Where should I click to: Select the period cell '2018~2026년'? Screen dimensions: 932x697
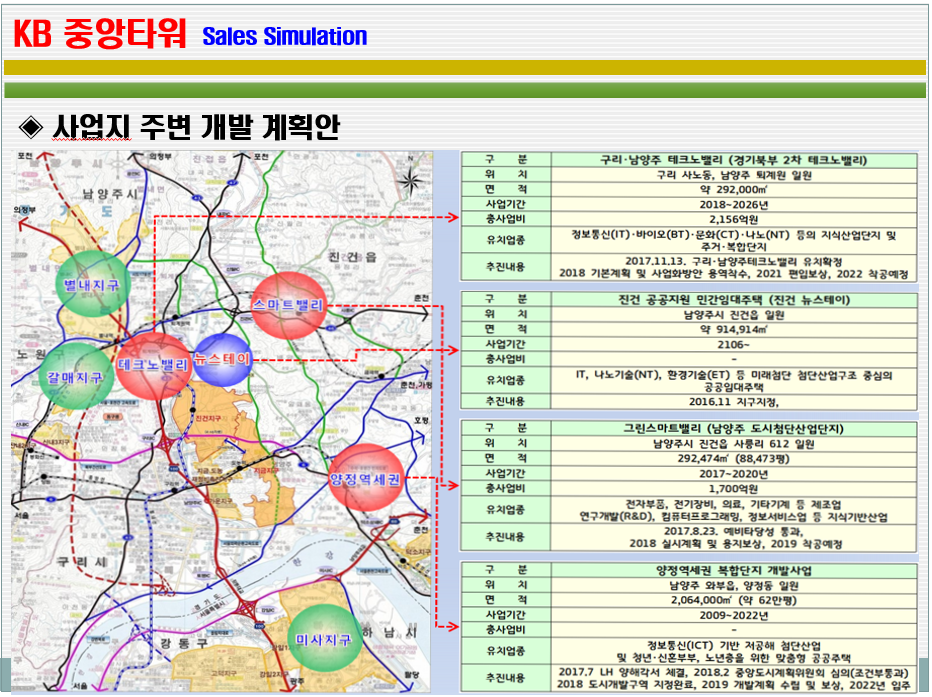[733, 204]
